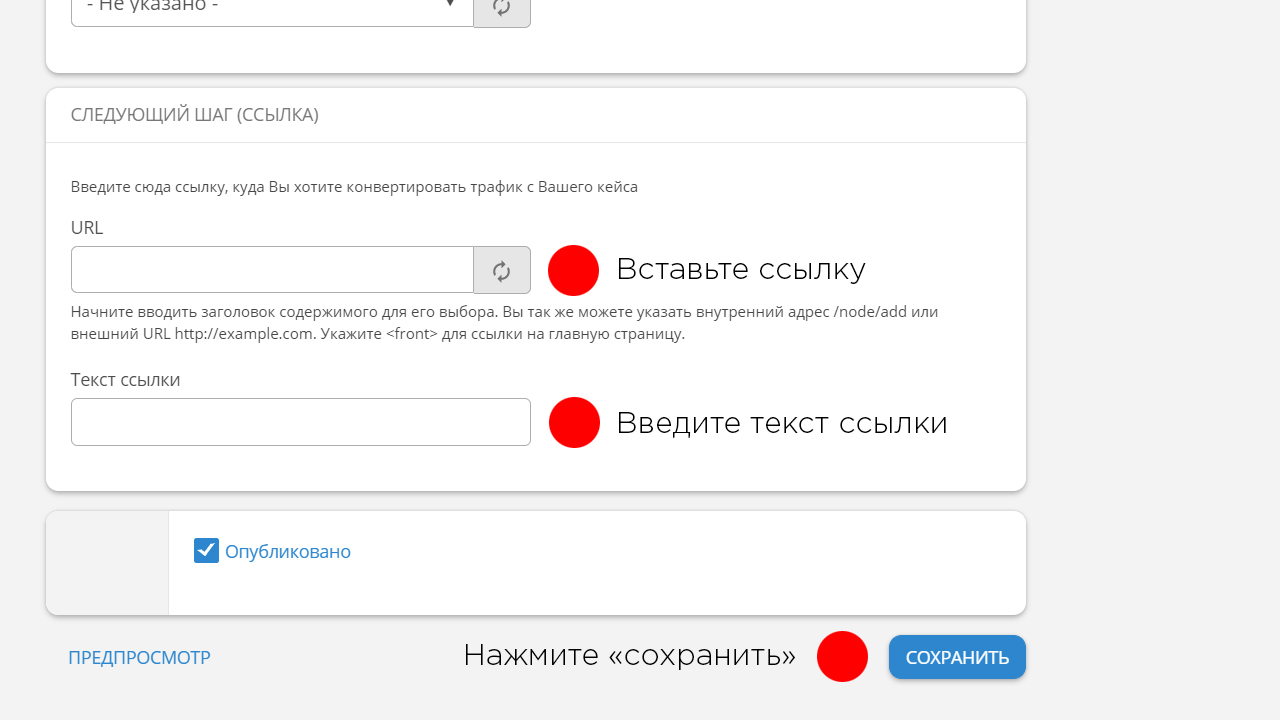Click the "Введите сюда ссылку" instruction text
1280x720 pixels.
(x=354, y=187)
